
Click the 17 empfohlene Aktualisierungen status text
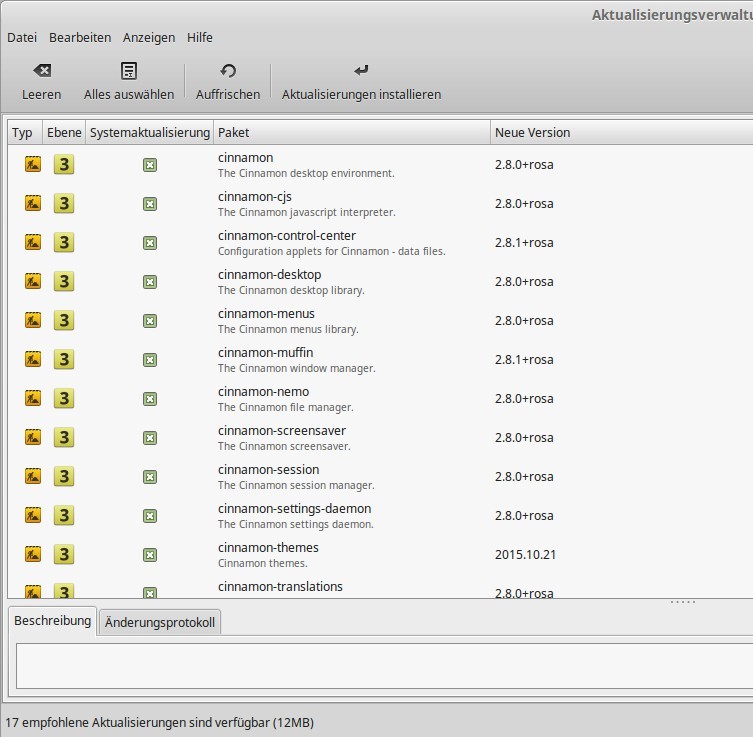pos(159,722)
